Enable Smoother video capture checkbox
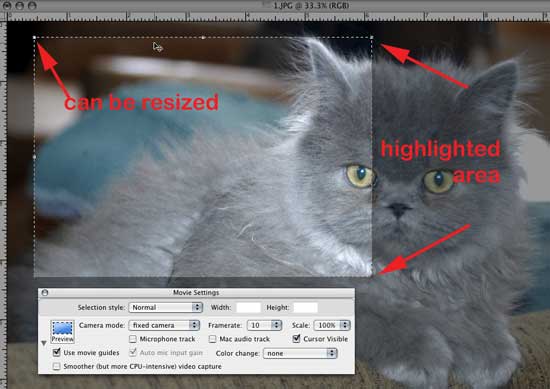This screenshot has height=389, width=550. (56, 366)
